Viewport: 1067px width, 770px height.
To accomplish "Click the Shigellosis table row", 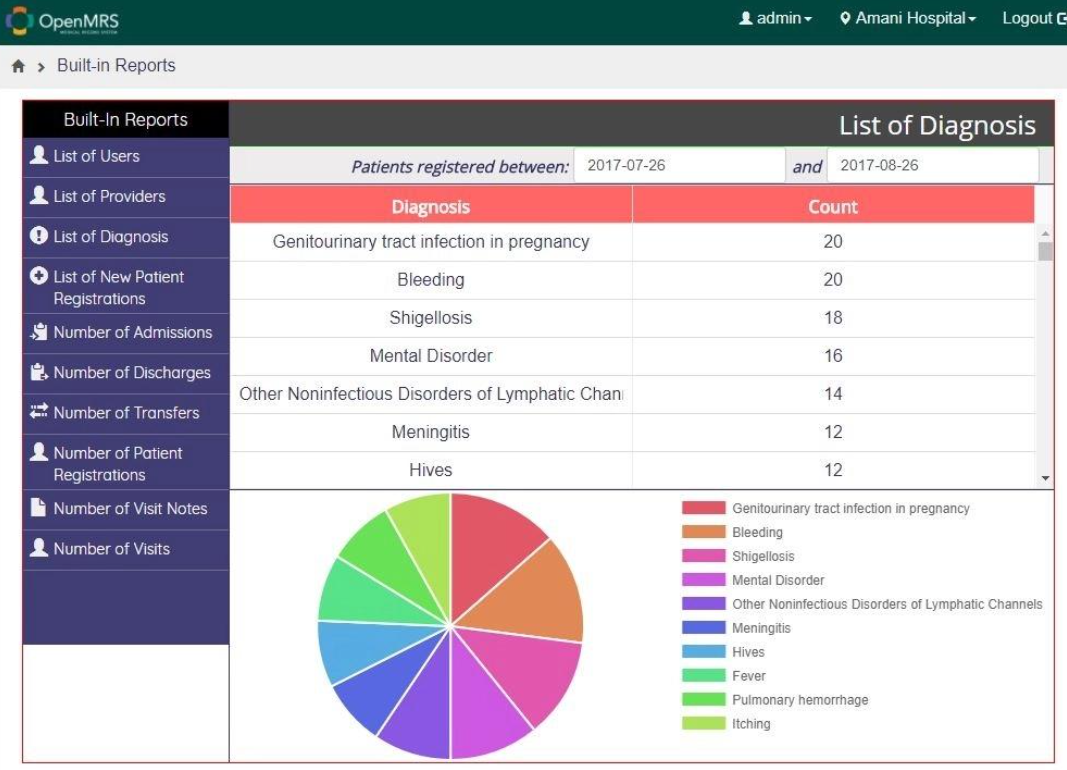I will coord(632,318).
